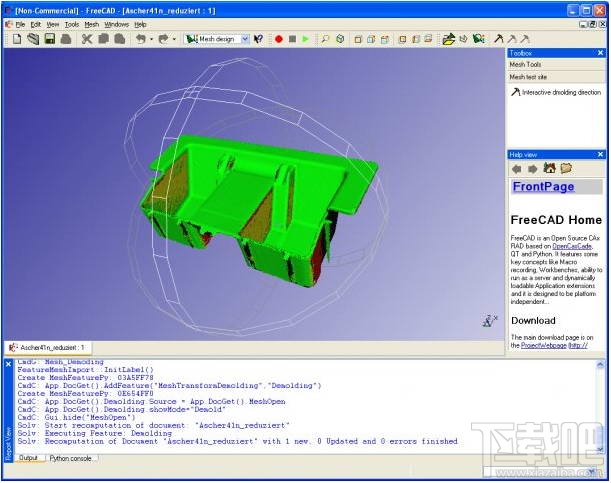The image size is (611, 483).
Task: Click the axis cross indicator in viewport
Action: (489, 321)
